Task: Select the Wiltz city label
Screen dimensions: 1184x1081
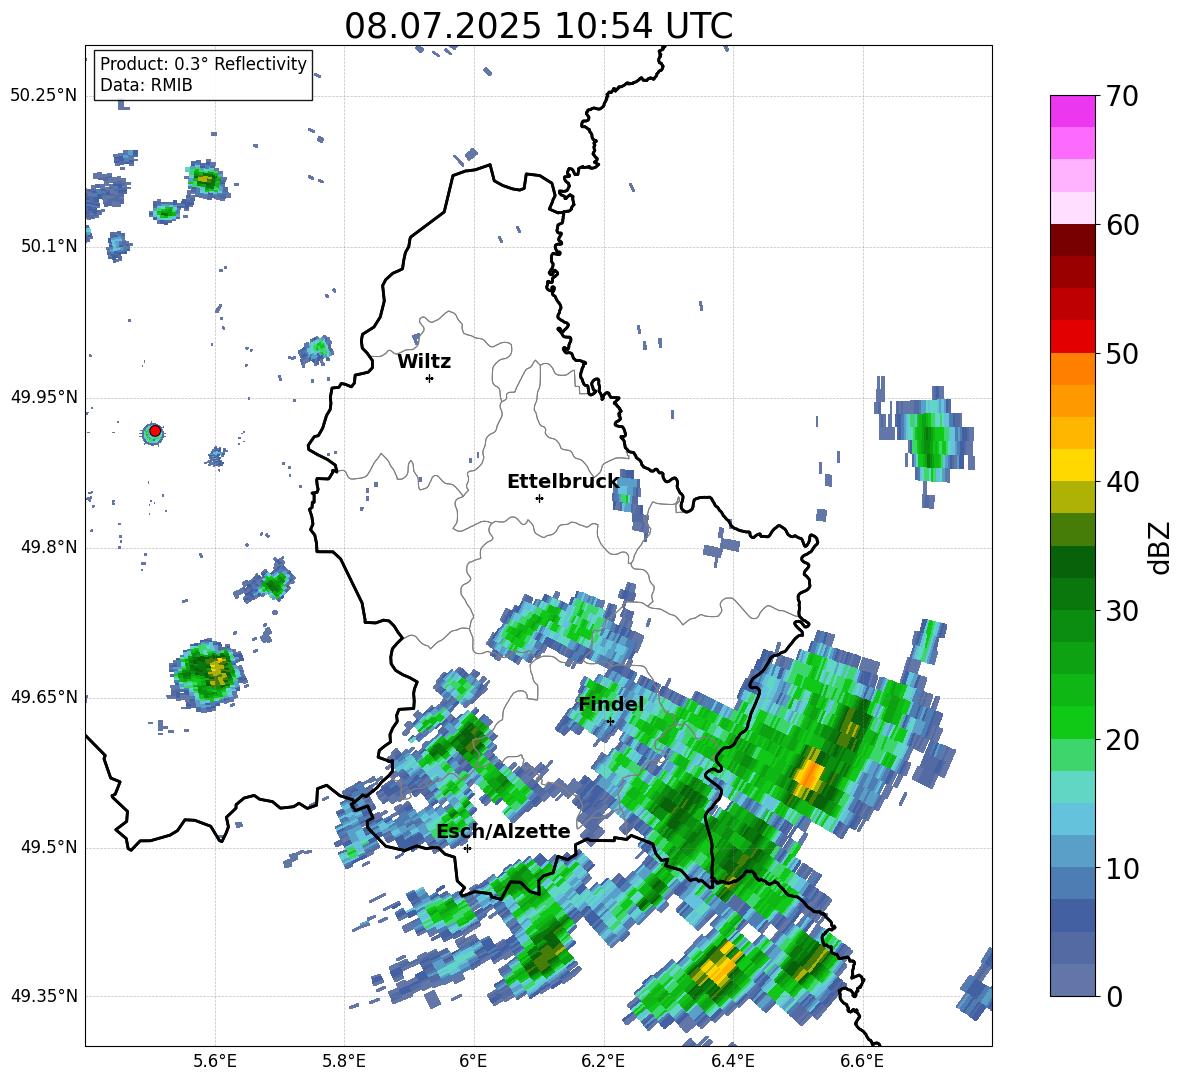Action: pyautogui.click(x=424, y=362)
